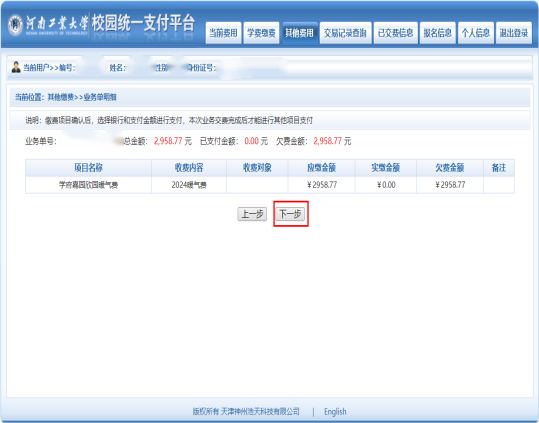Open the 当前费用 tab
The width and height of the screenshot is (539, 423).
pos(223,33)
